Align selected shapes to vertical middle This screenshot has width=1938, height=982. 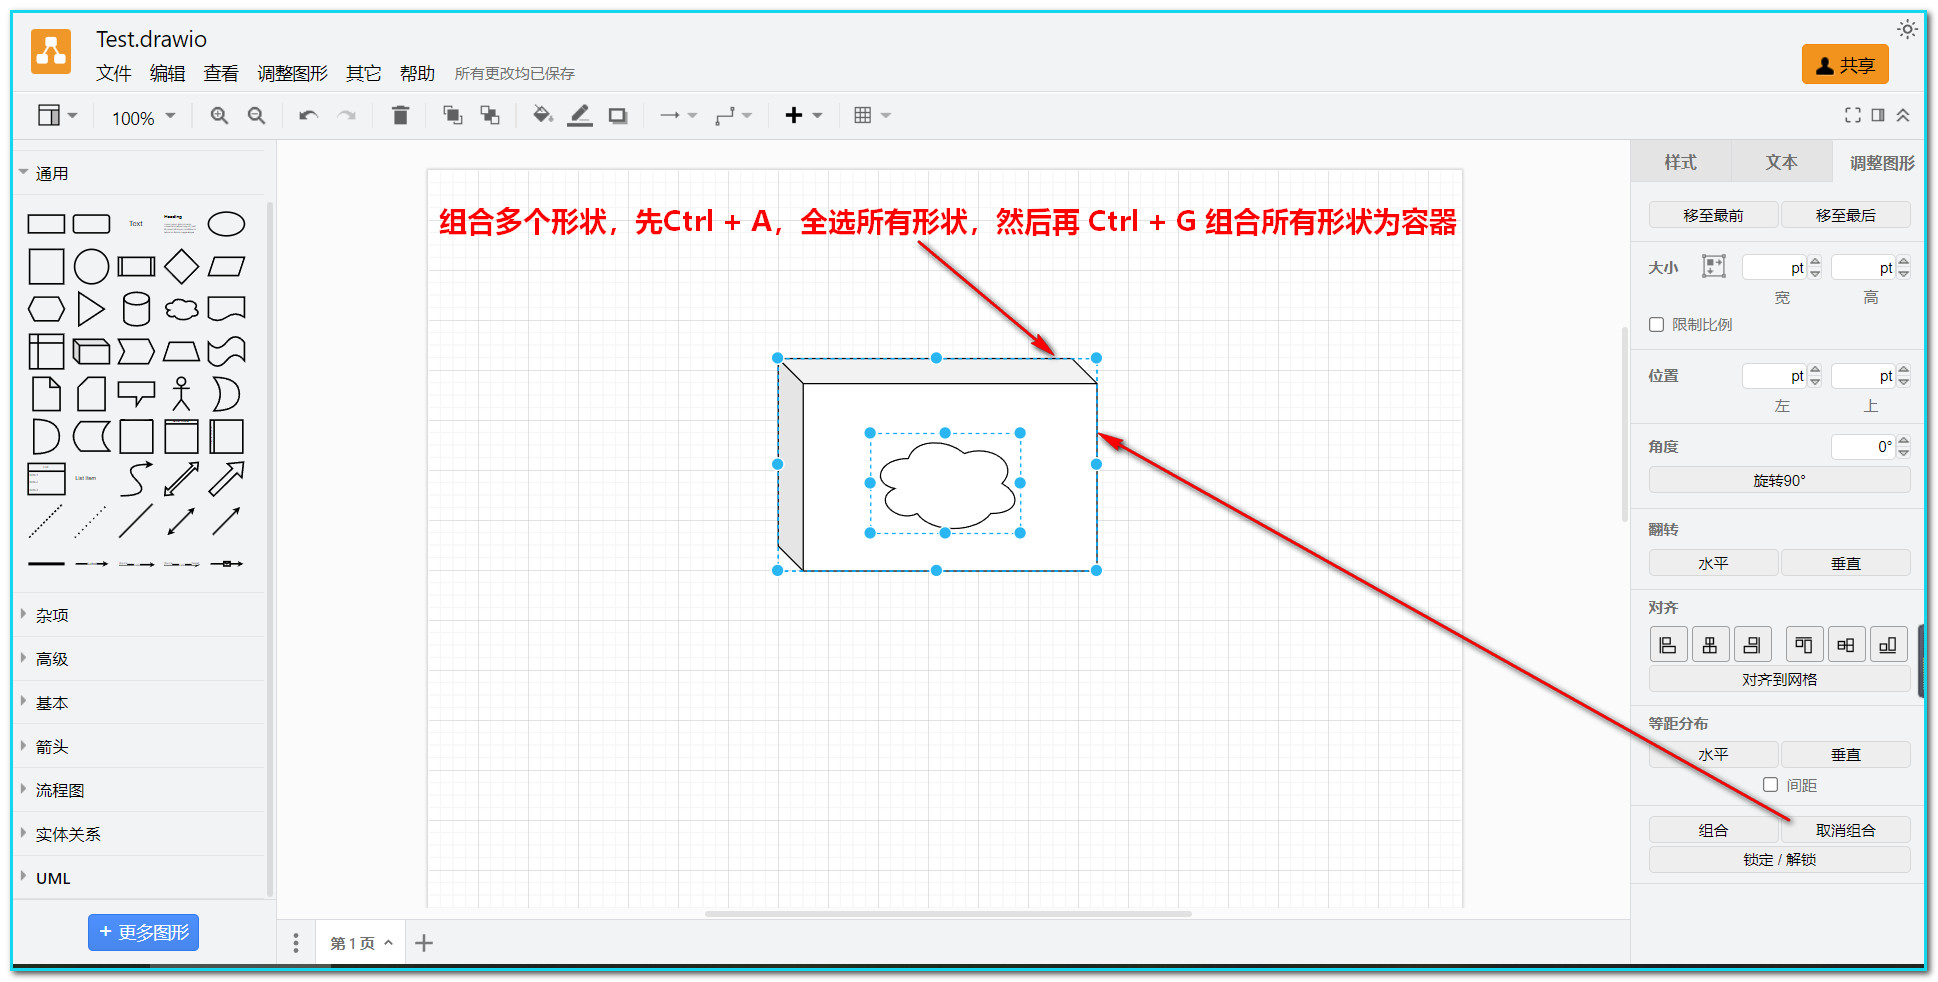tap(1846, 645)
